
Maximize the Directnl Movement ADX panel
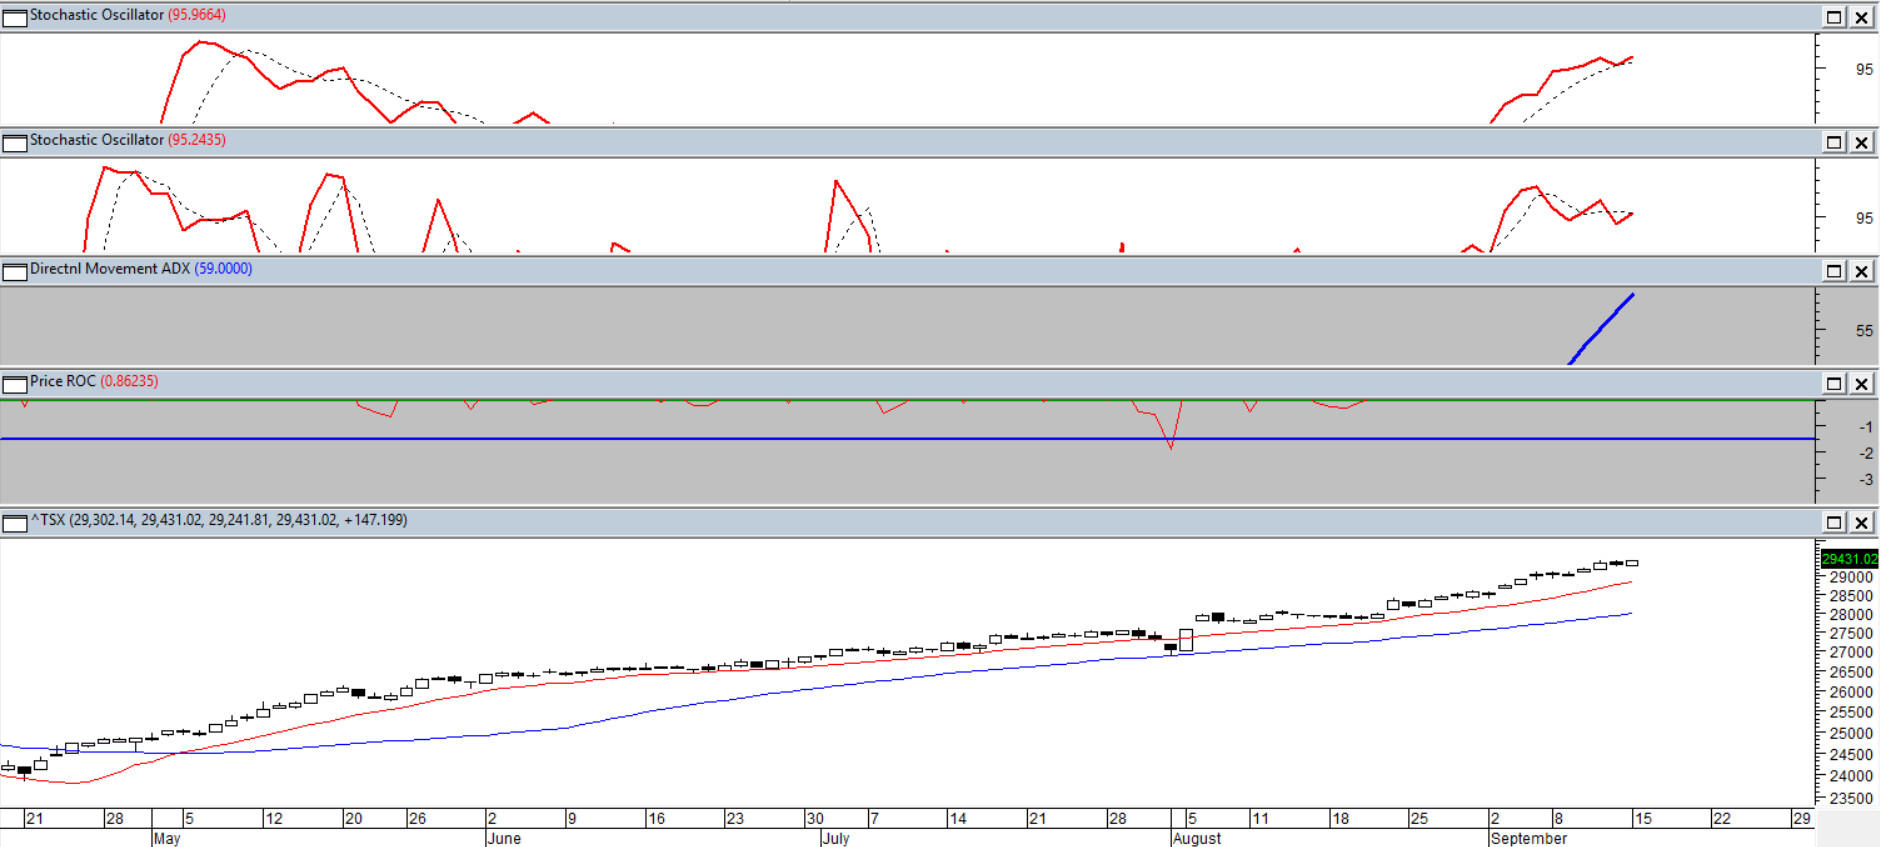(1834, 271)
